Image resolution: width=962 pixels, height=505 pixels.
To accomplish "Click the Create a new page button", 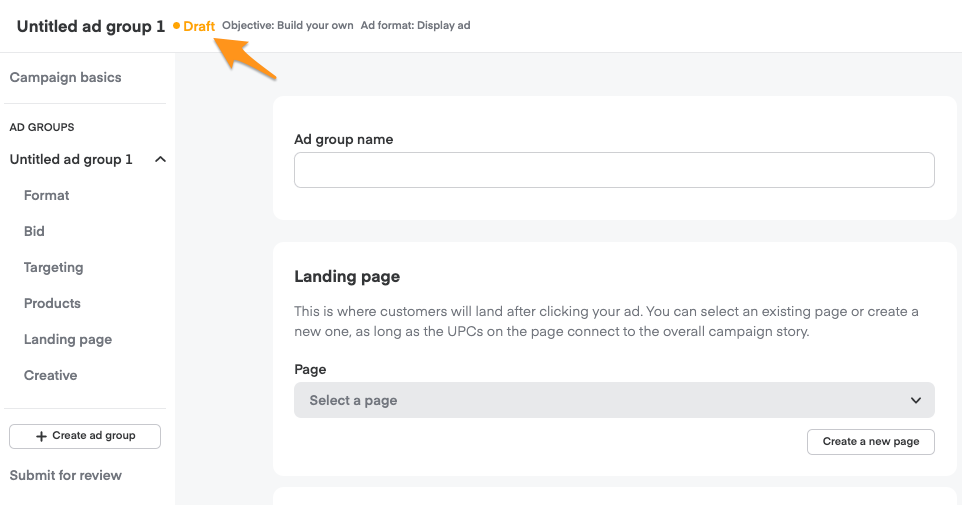I will tap(870, 441).
